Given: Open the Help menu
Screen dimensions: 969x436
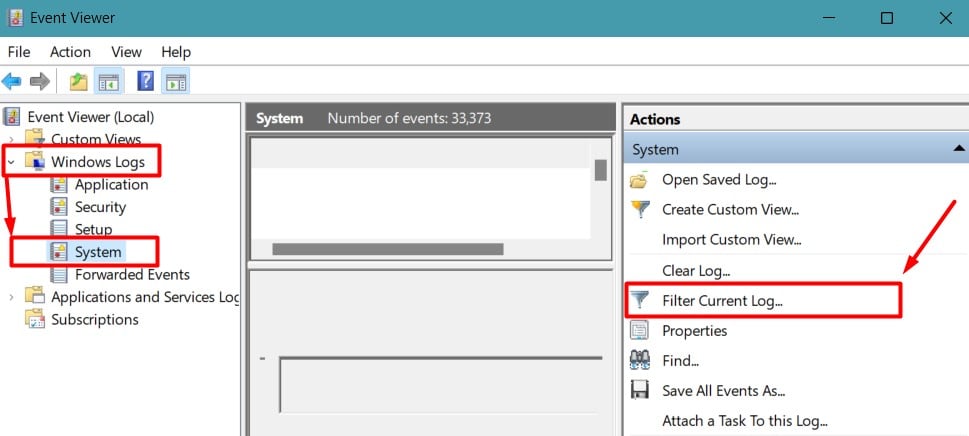Looking at the screenshot, I should [x=176, y=52].
